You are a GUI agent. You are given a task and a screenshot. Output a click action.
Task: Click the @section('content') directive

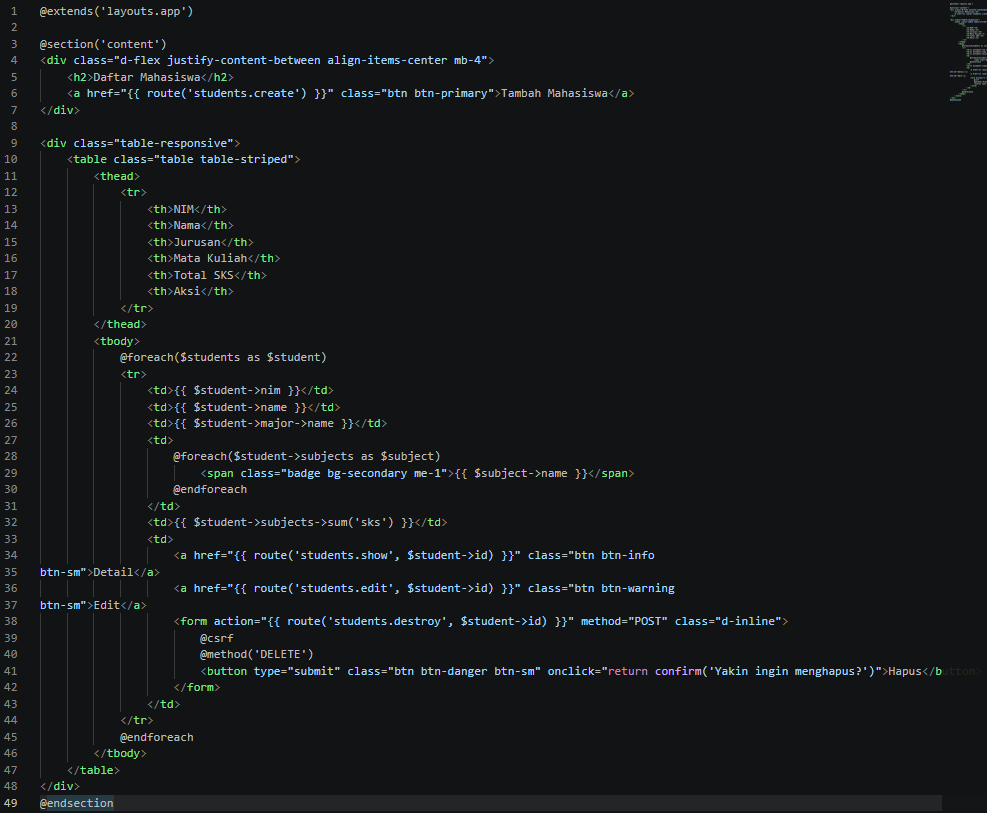coord(103,44)
